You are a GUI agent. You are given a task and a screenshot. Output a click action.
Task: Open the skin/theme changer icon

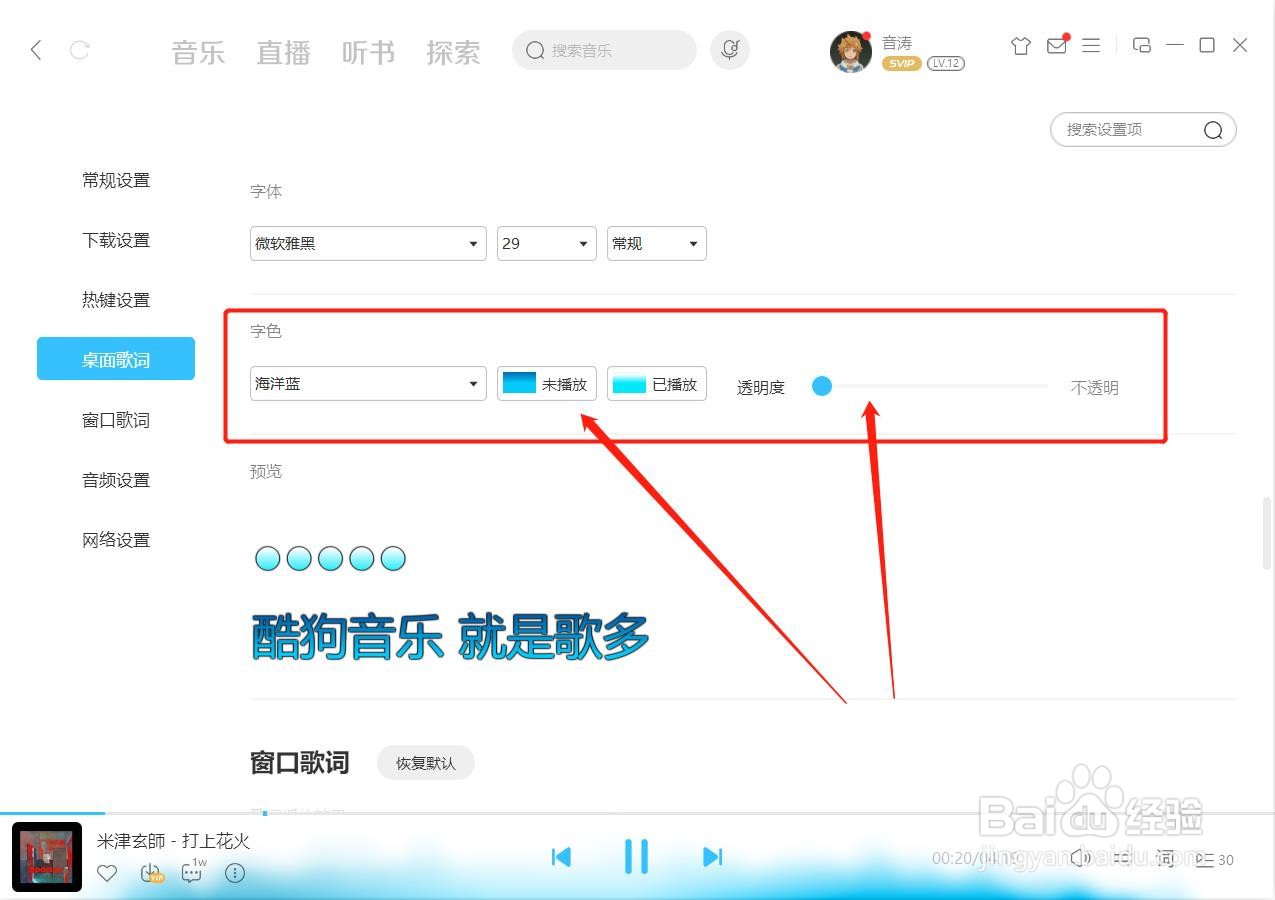click(1019, 46)
